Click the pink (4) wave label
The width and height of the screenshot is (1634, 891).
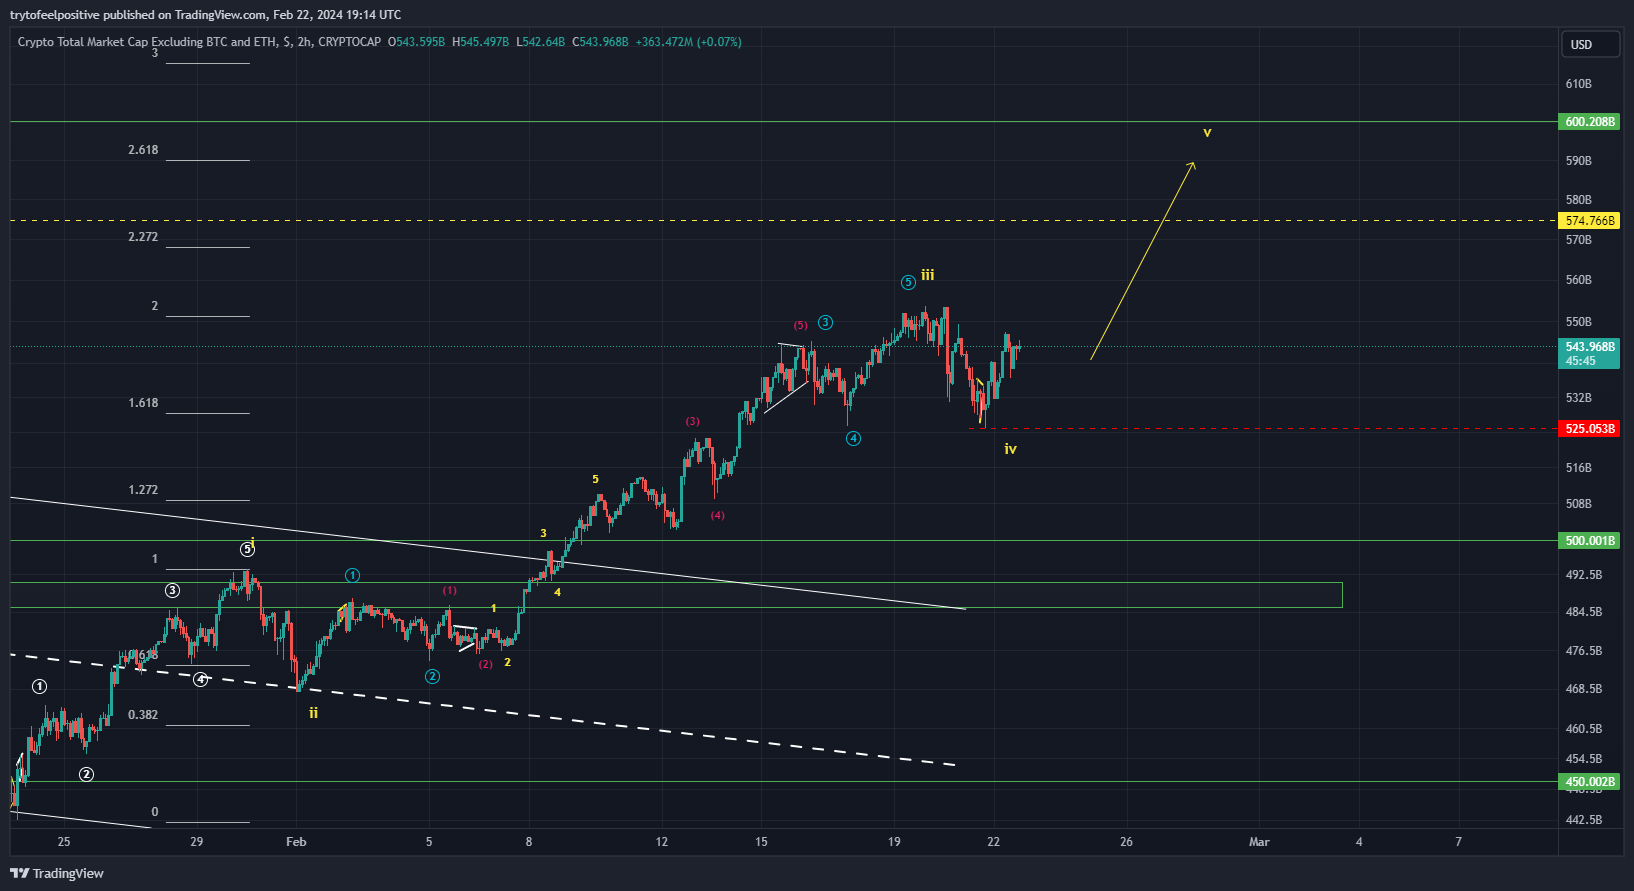[x=718, y=515]
